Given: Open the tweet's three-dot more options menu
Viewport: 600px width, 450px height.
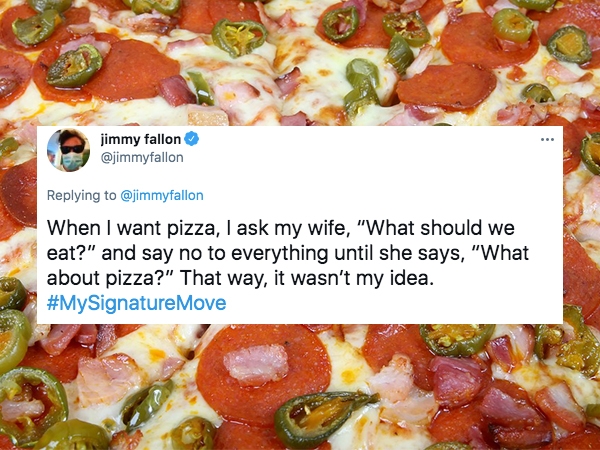Looking at the screenshot, I should [x=546, y=140].
